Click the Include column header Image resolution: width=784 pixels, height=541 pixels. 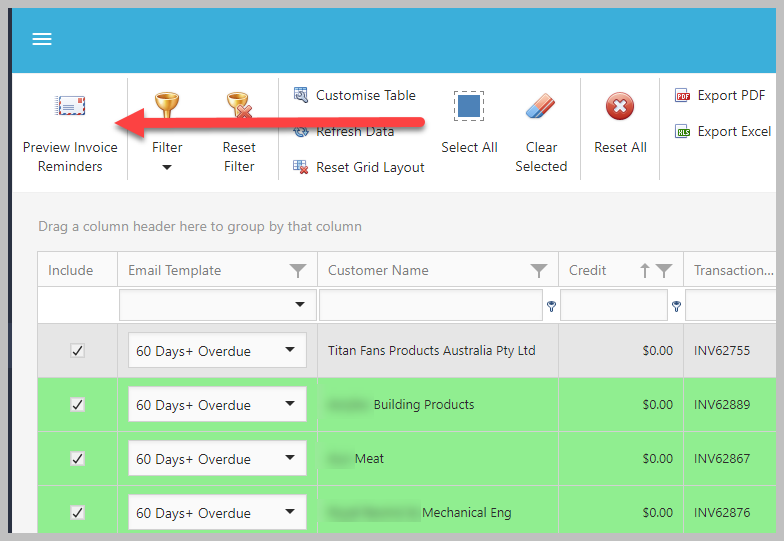(78, 270)
